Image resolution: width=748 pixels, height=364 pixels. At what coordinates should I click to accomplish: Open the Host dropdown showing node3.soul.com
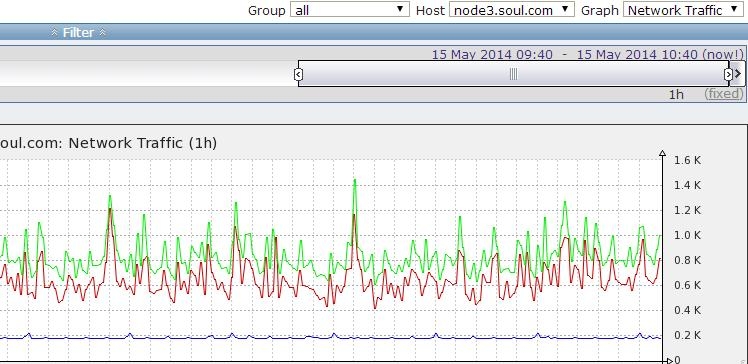pyautogui.click(x=511, y=10)
